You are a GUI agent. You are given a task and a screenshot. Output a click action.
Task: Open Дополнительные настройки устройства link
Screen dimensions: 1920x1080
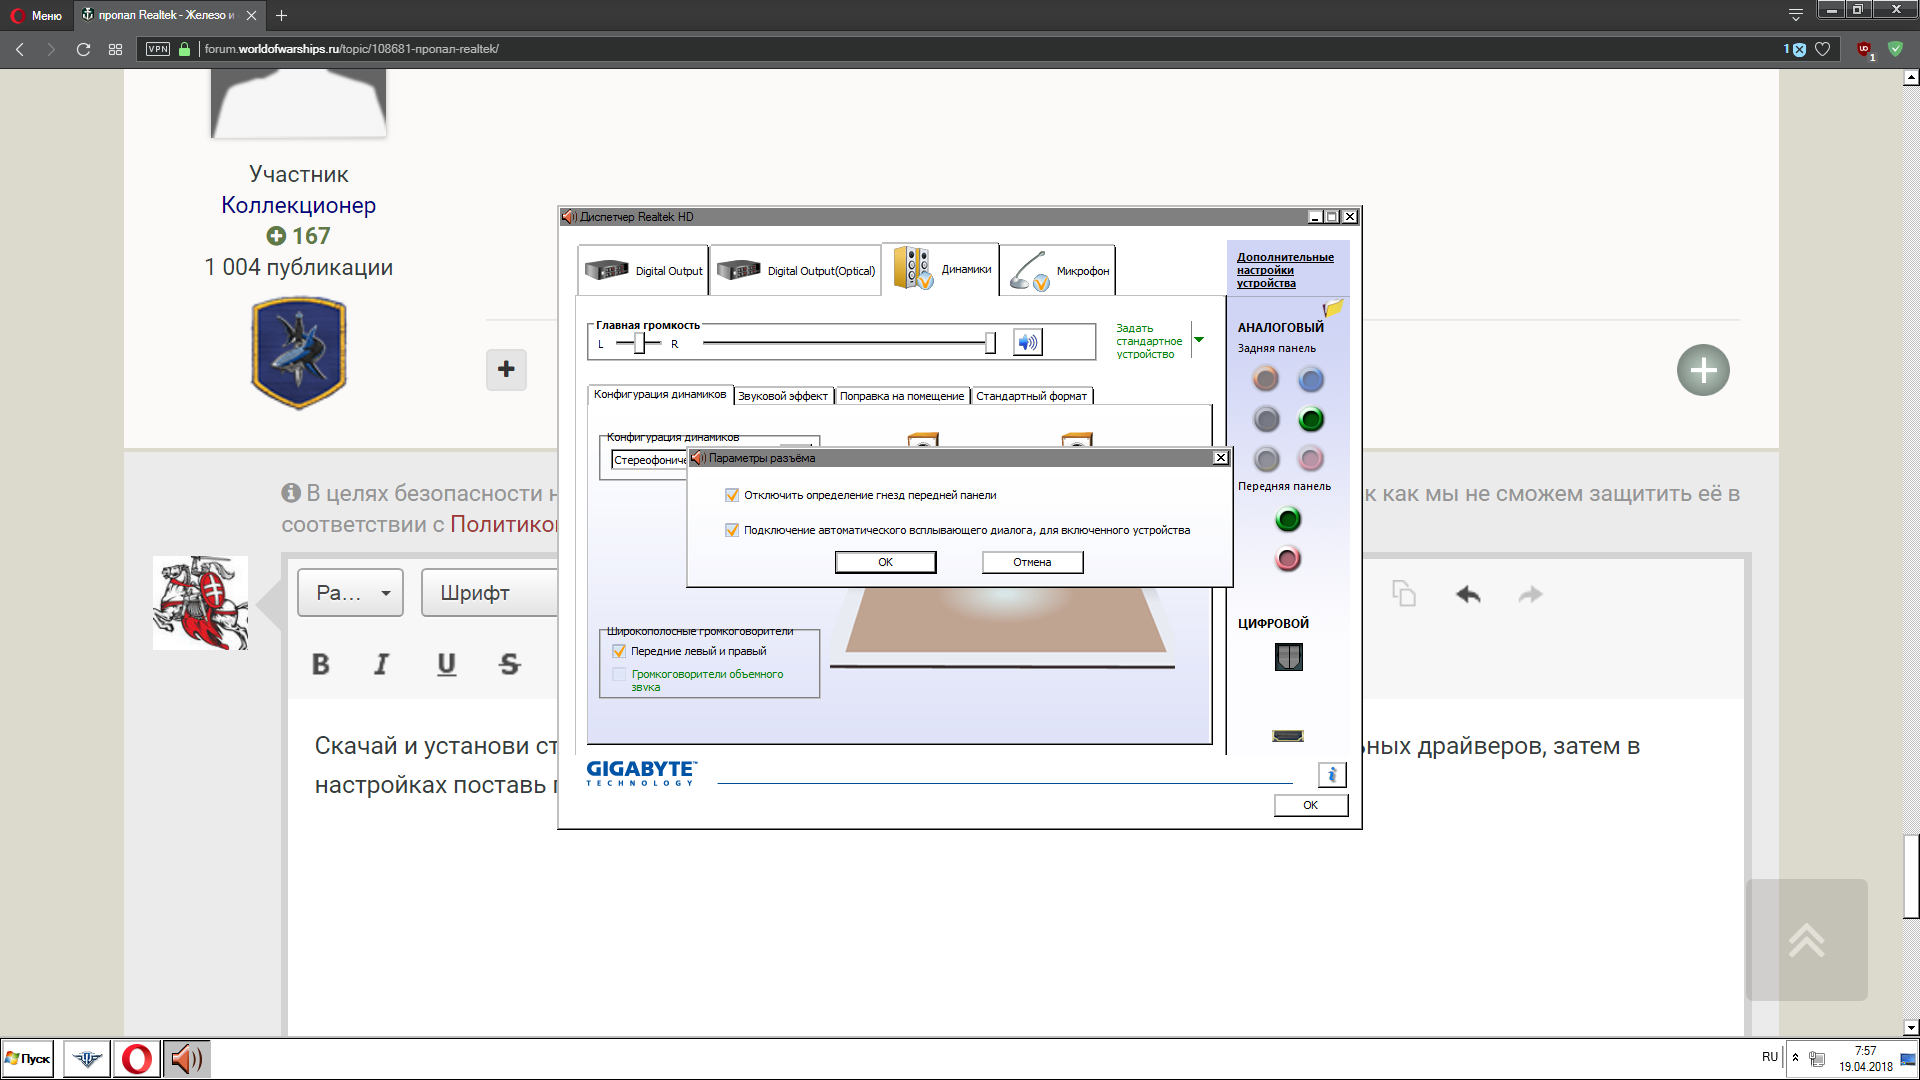click(1285, 270)
